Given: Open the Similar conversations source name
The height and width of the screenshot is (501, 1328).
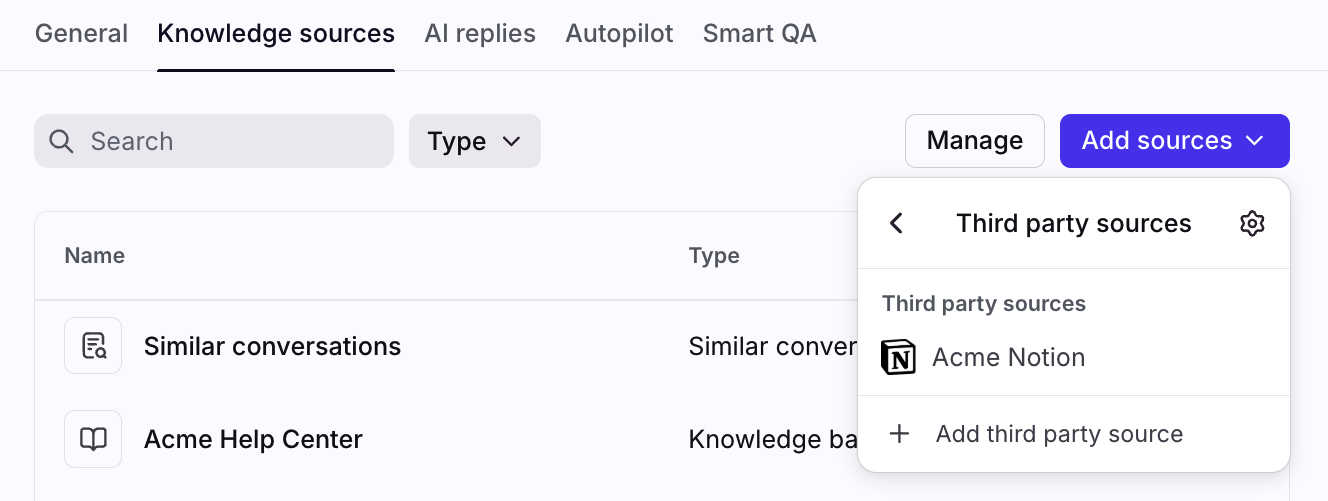Looking at the screenshot, I should tap(272, 347).
